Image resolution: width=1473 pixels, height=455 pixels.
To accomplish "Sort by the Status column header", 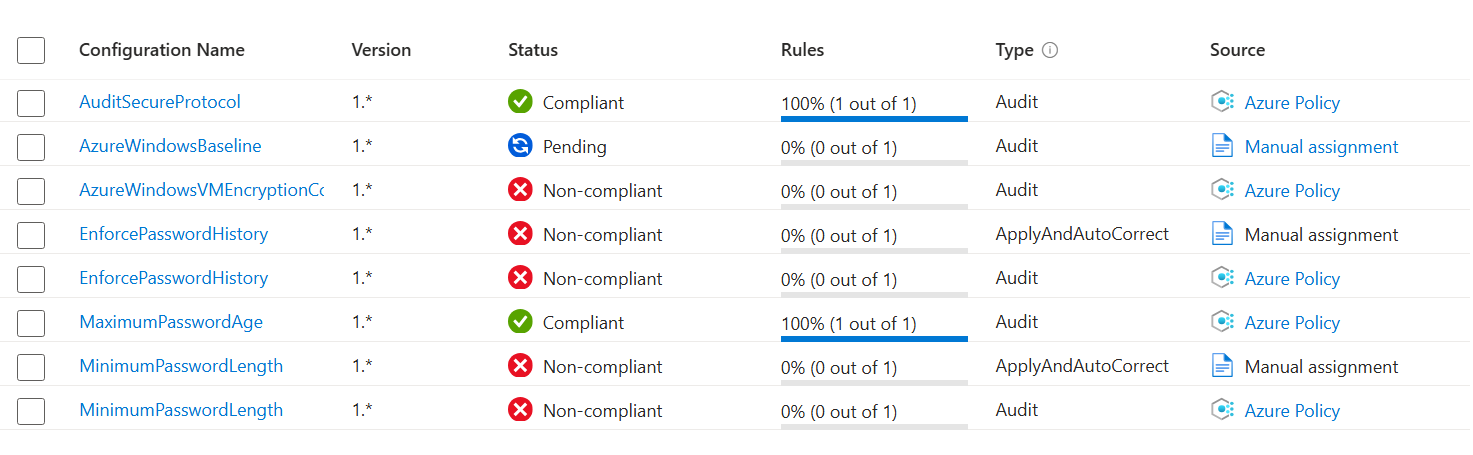I will pyautogui.click(x=533, y=50).
